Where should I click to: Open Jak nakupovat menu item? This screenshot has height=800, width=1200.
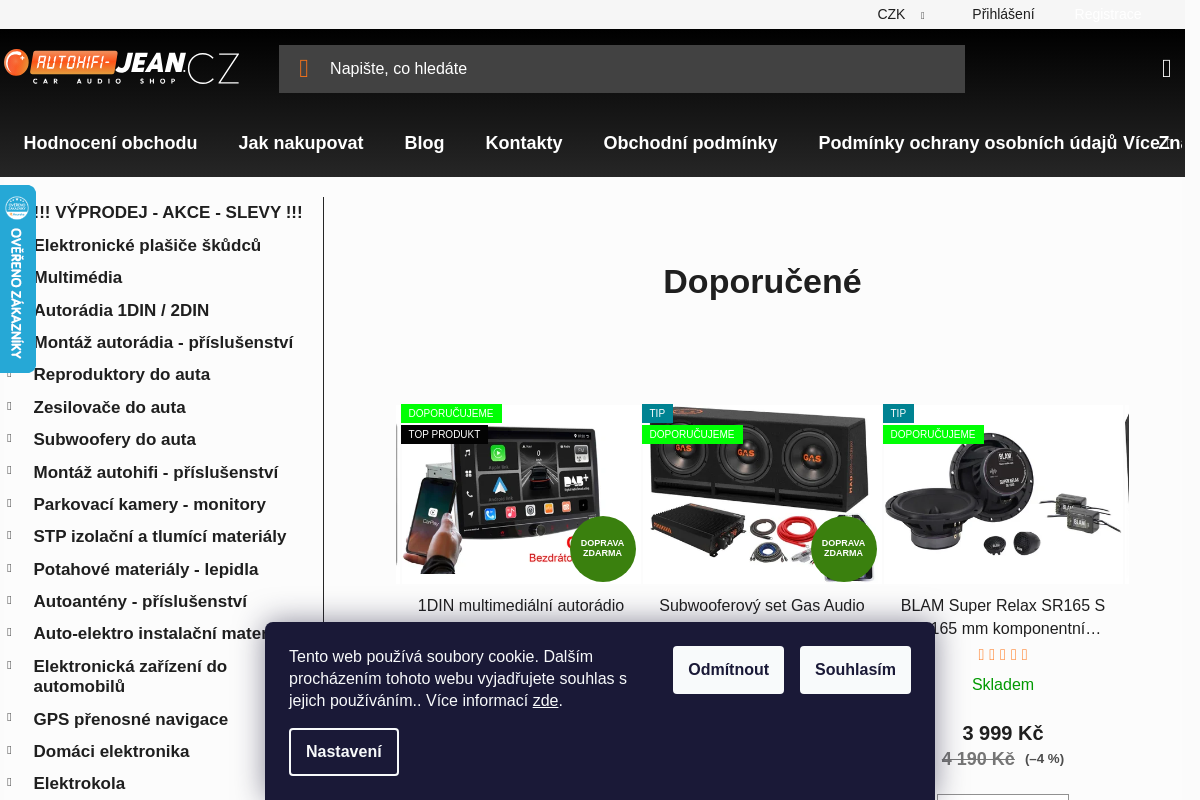point(301,143)
